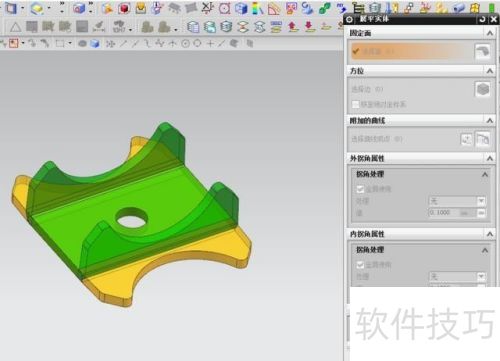Screen dimensions: 500x361
Task: Collapse the 内拐角属性 section header
Action: coord(490,234)
